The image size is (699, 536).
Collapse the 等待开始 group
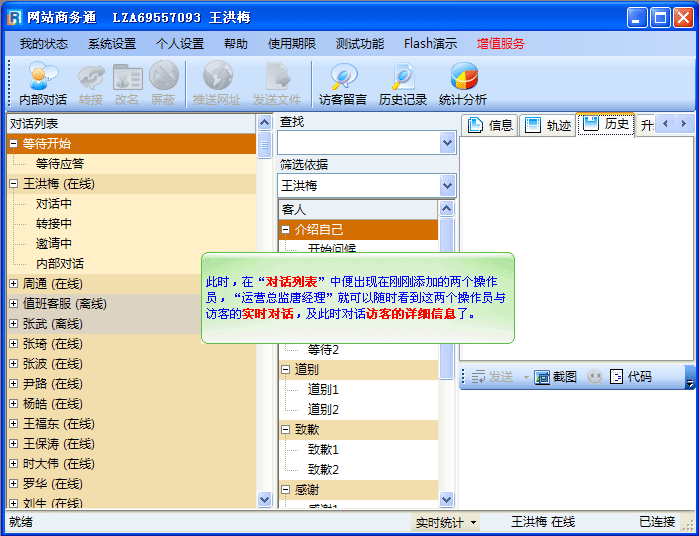pos(13,144)
